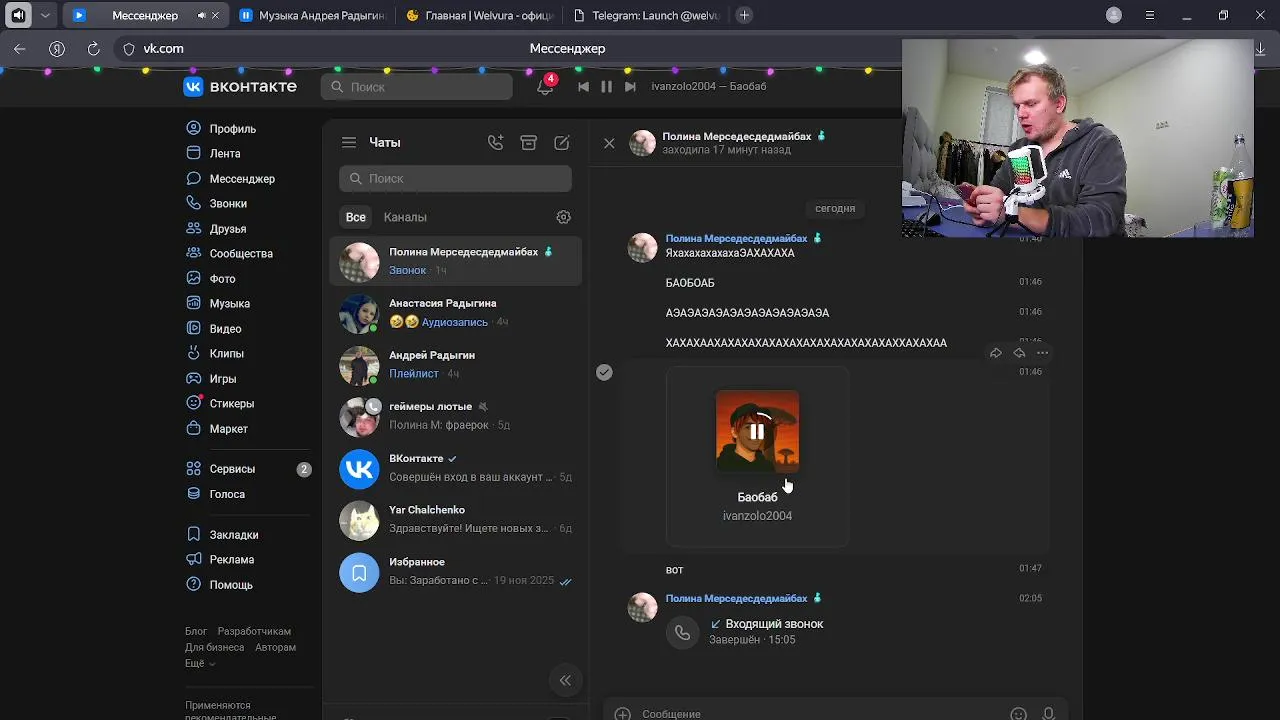The height and width of the screenshot is (720, 1280).
Task: Select the Каналы tab
Action: [x=405, y=217]
